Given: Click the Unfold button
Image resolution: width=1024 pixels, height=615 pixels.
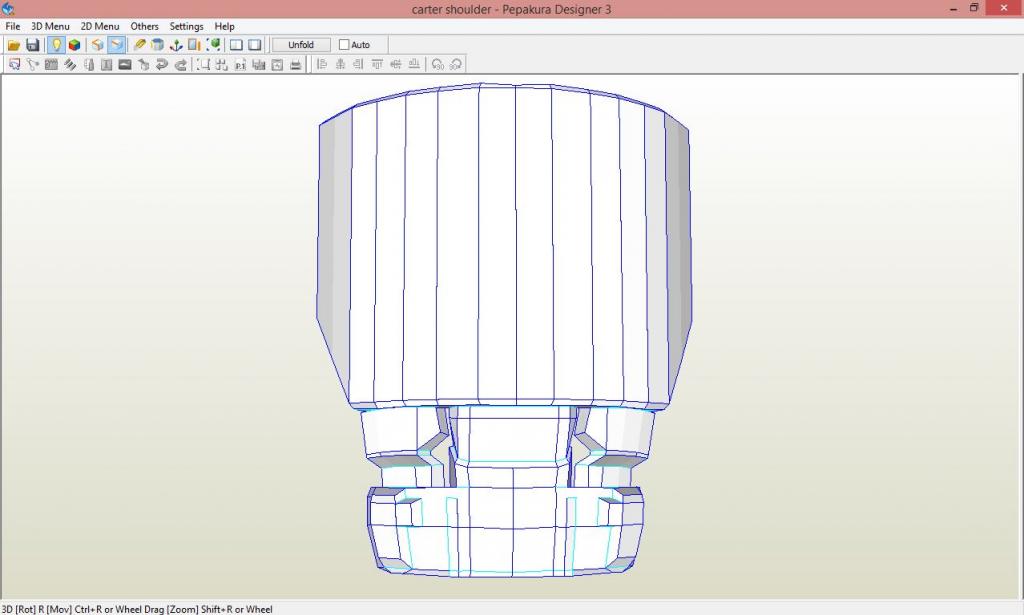Looking at the screenshot, I should click(x=301, y=45).
